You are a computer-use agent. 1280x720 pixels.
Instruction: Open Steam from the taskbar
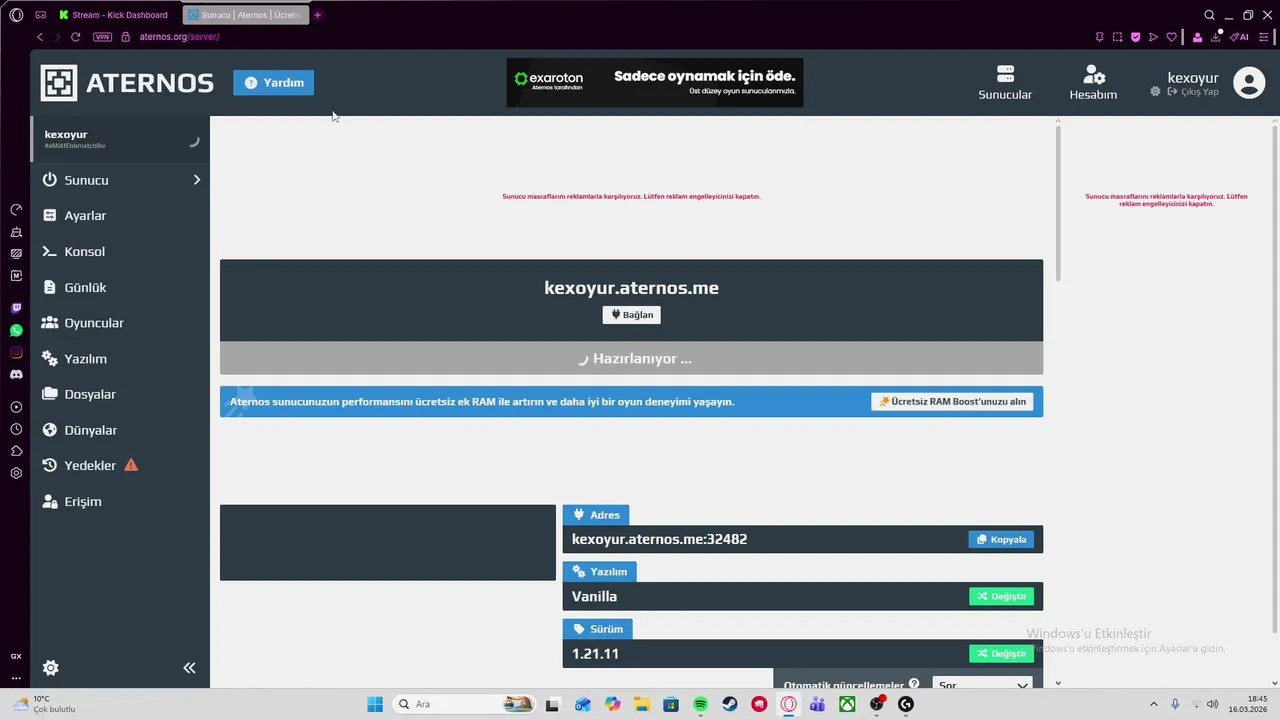click(x=730, y=704)
